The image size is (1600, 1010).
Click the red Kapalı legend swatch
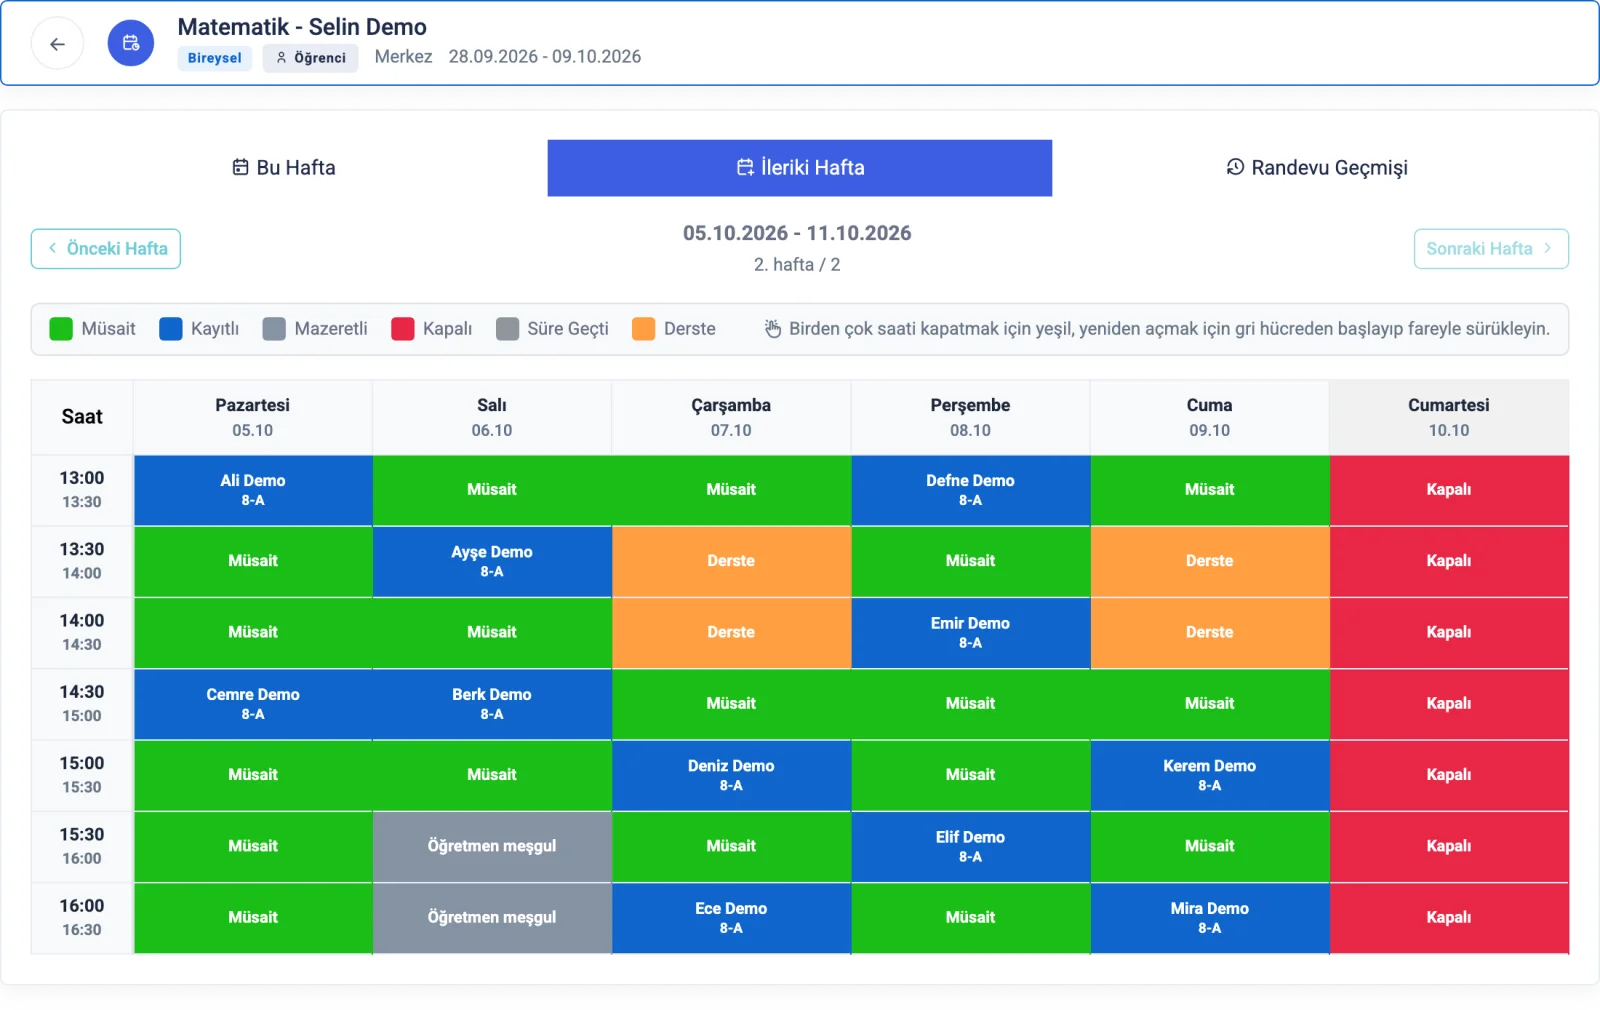(x=403, y=329)
